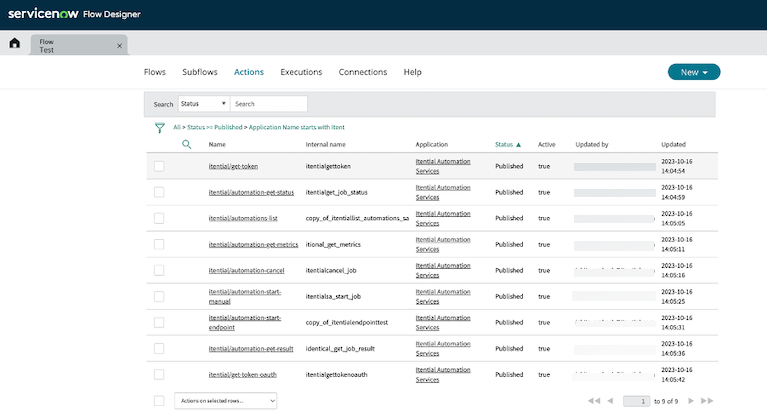
Task: Open the Executions tab
Action: (x=301, y=72)
